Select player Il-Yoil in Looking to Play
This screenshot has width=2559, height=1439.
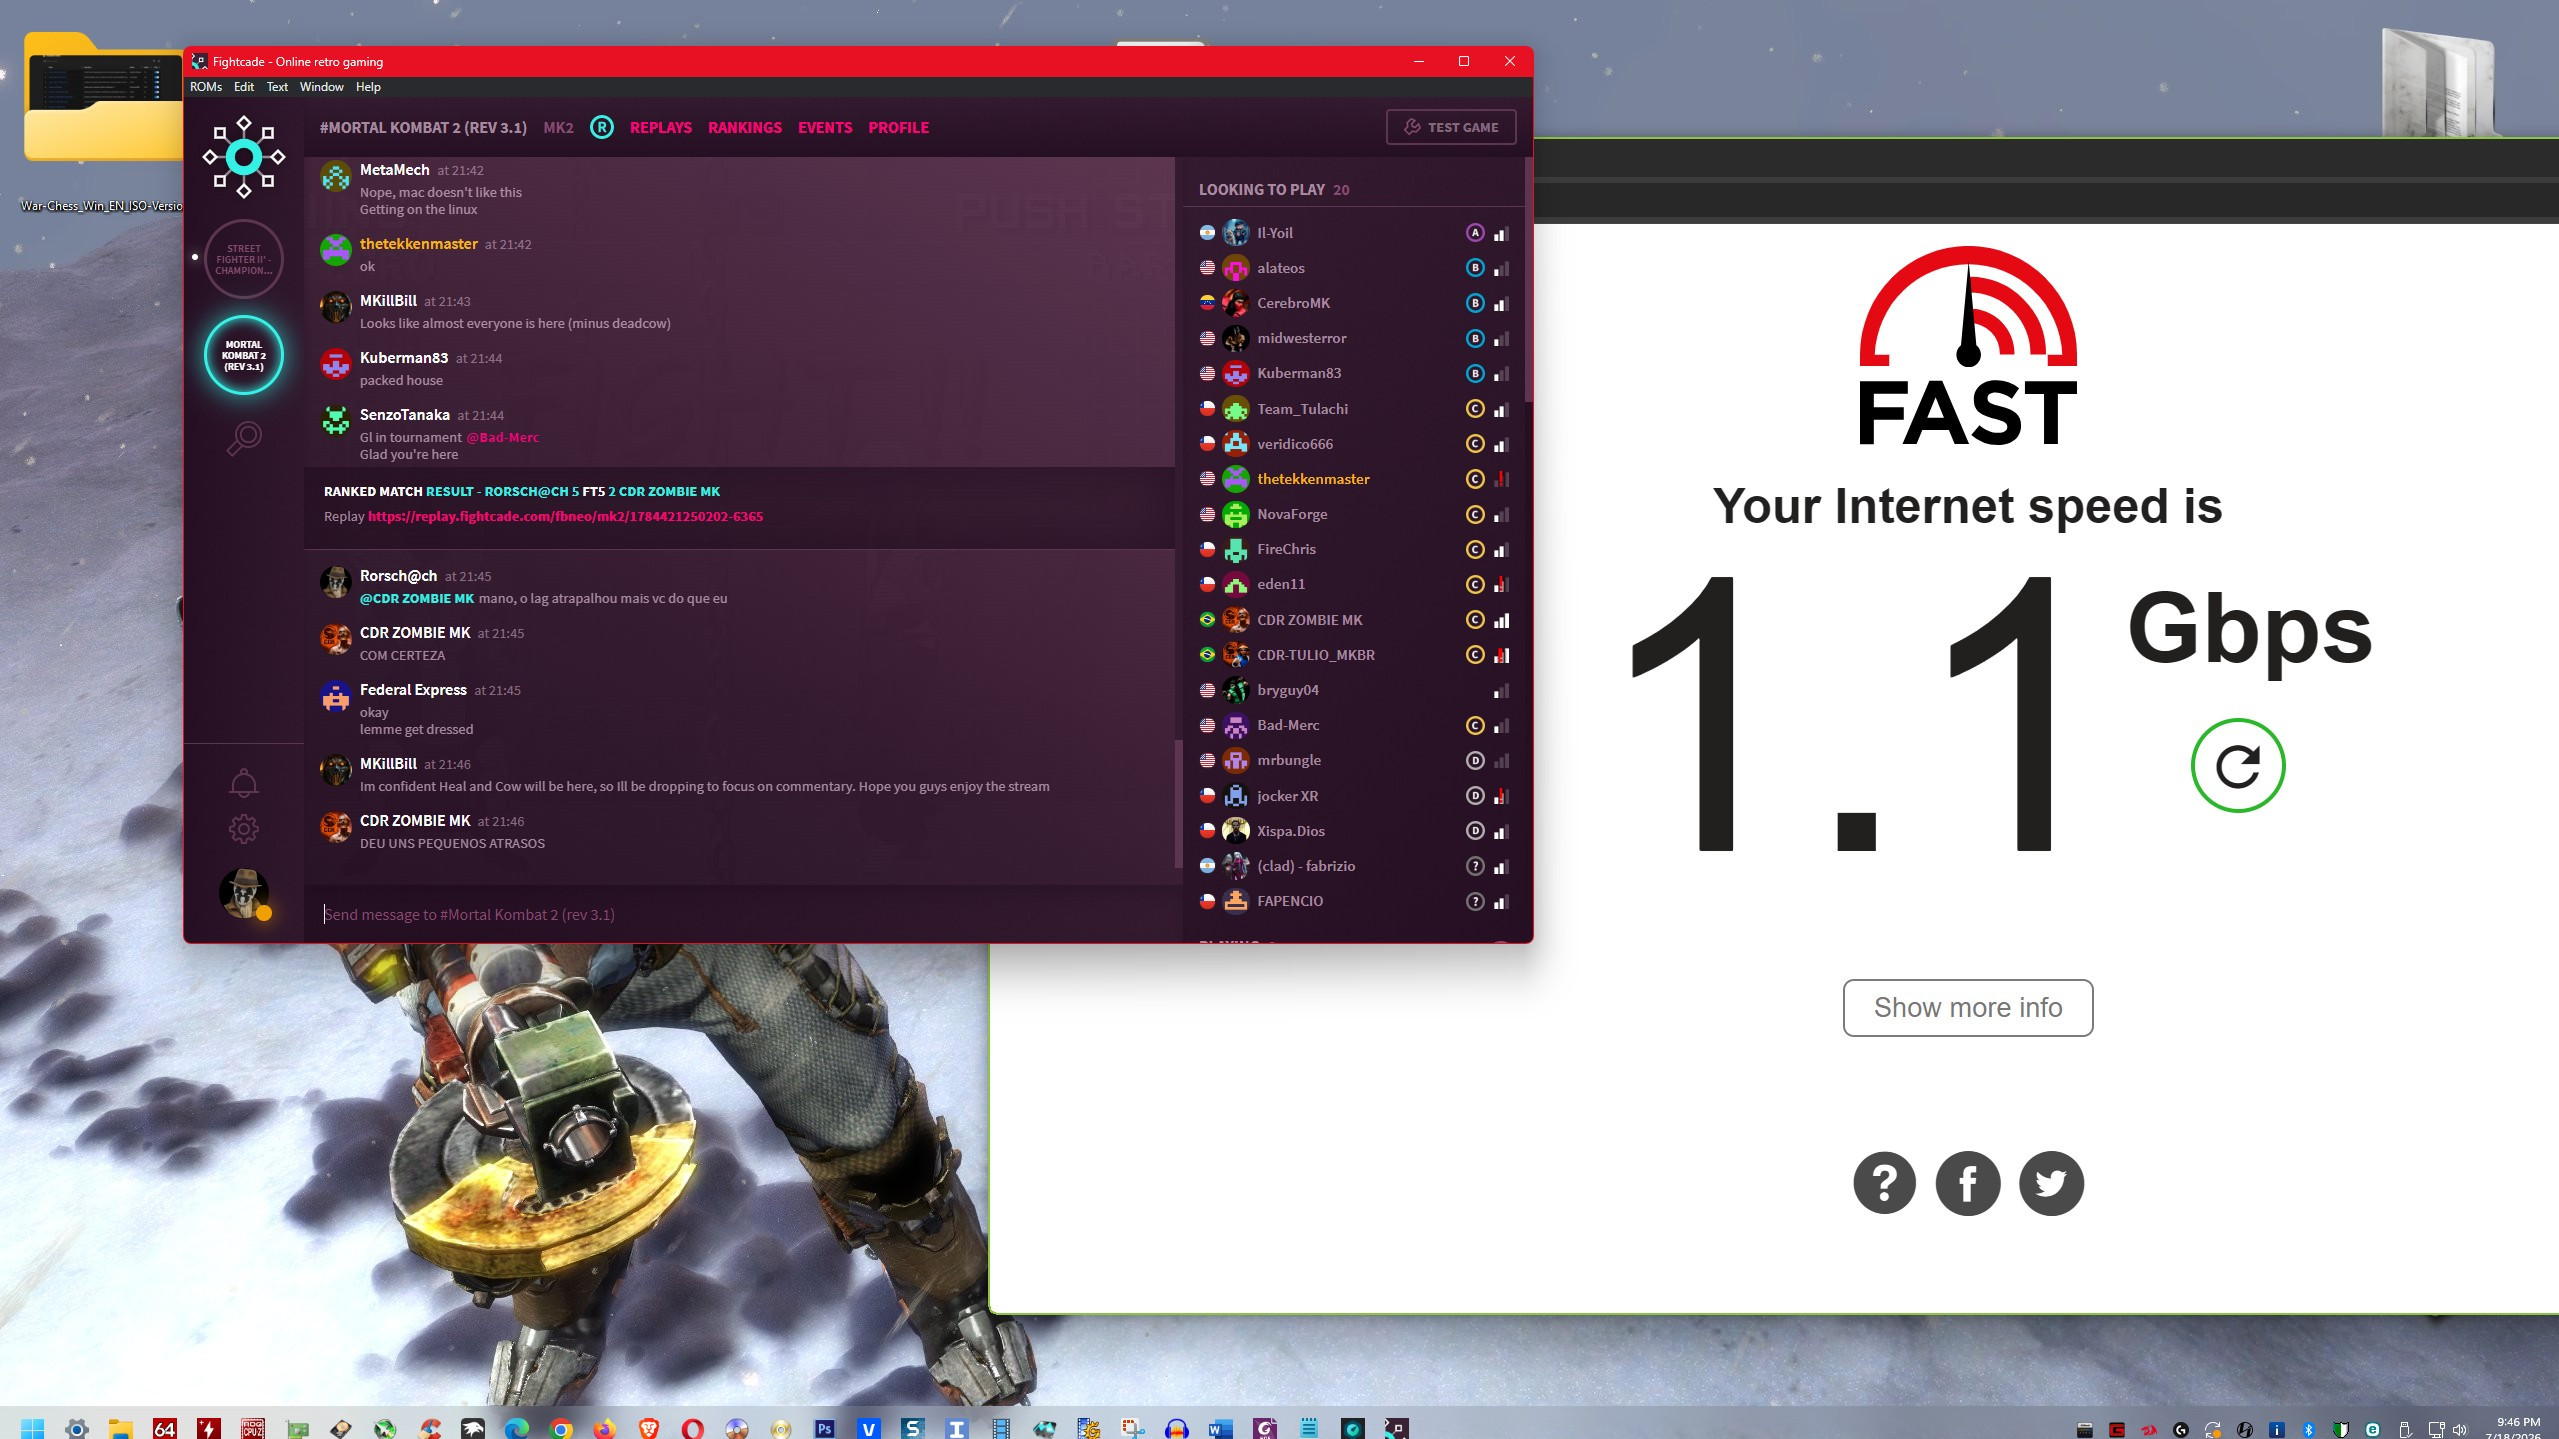click(1354, 233)
